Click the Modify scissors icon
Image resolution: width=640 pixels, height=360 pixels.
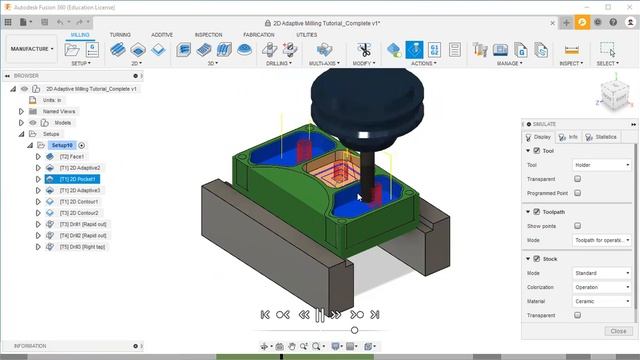tap(364, 50)
